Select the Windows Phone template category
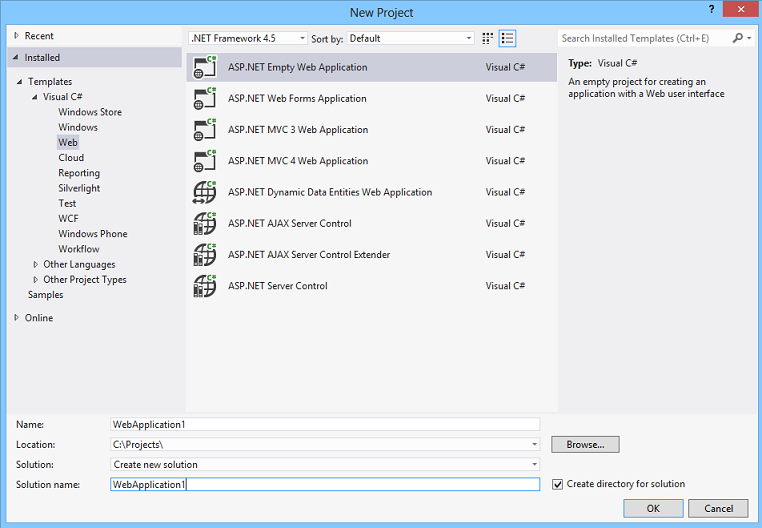The image size is (762, 528). pyautogui.click(x=92, y=234)
